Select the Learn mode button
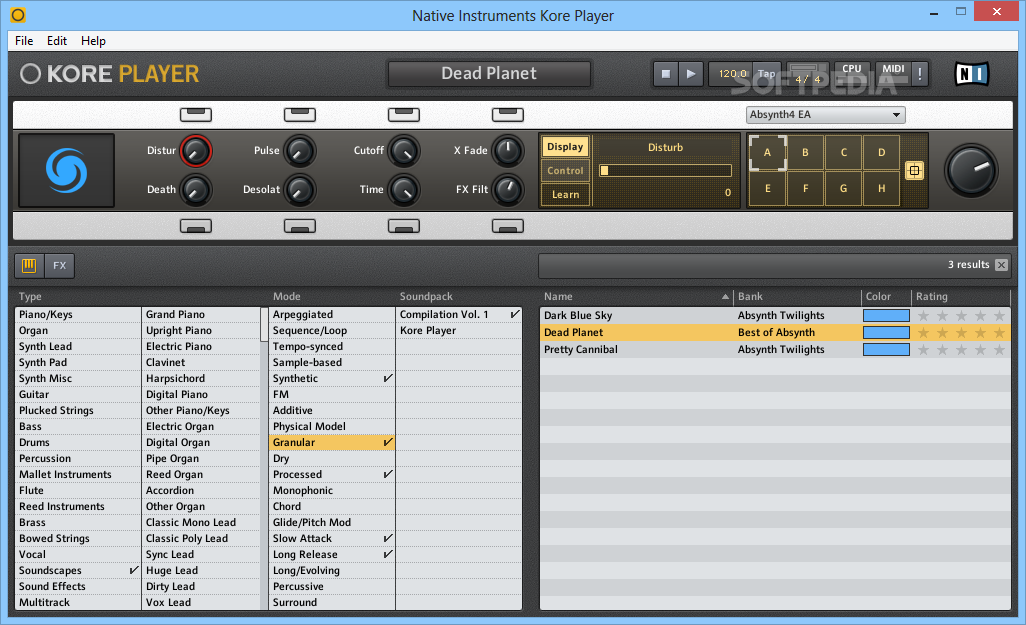The width and height of the screenshot is (1026, 625). pos(565,194)
